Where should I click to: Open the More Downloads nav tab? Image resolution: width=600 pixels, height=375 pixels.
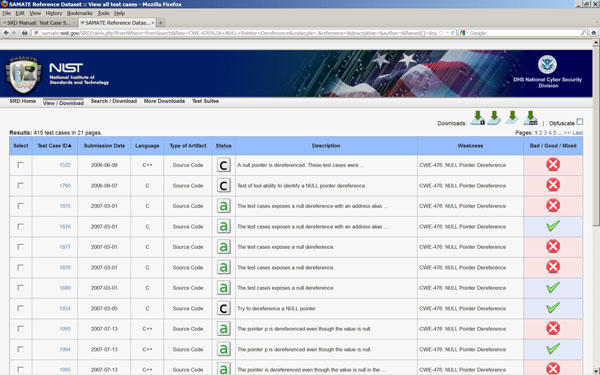[x=164, y=101]
